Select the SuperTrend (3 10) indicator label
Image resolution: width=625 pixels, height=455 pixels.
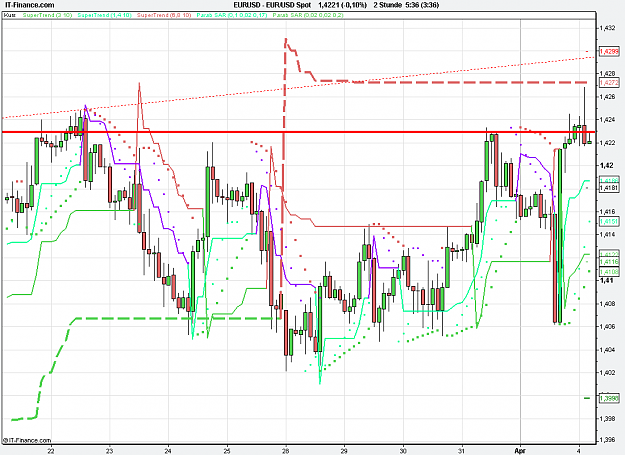pos(47,15)
